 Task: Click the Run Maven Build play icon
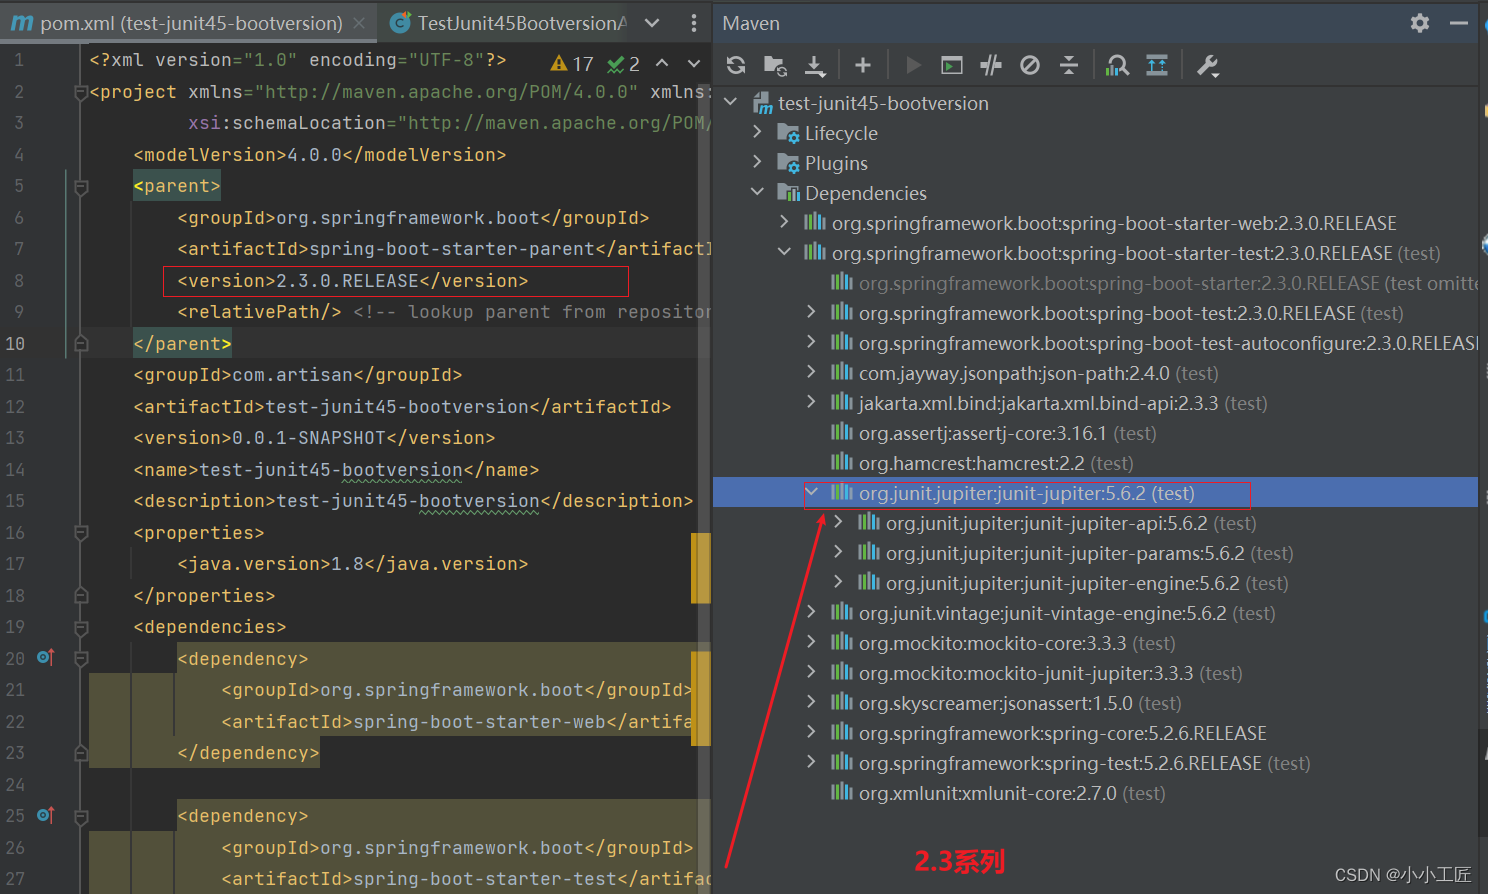(x=913, y=65)
